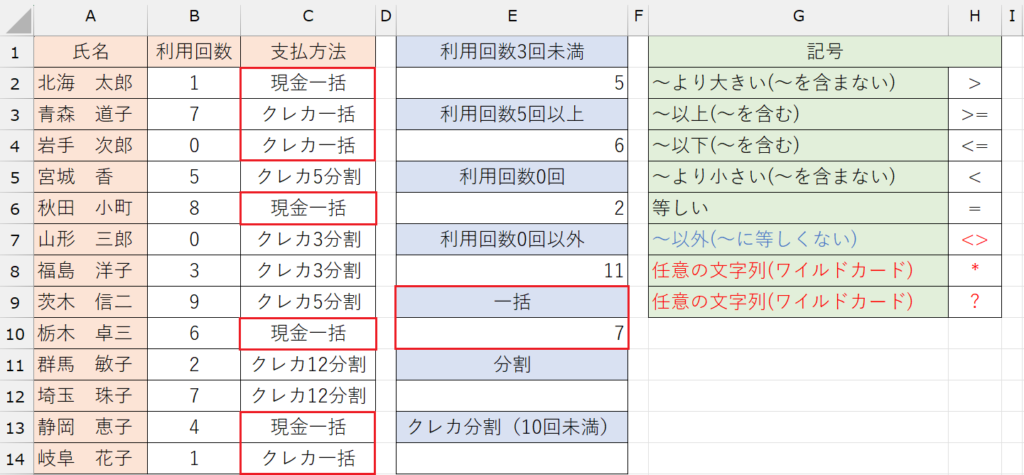
Task: Click the 分割 label cell
Action: pyautogui.click(x=512, y=365)
